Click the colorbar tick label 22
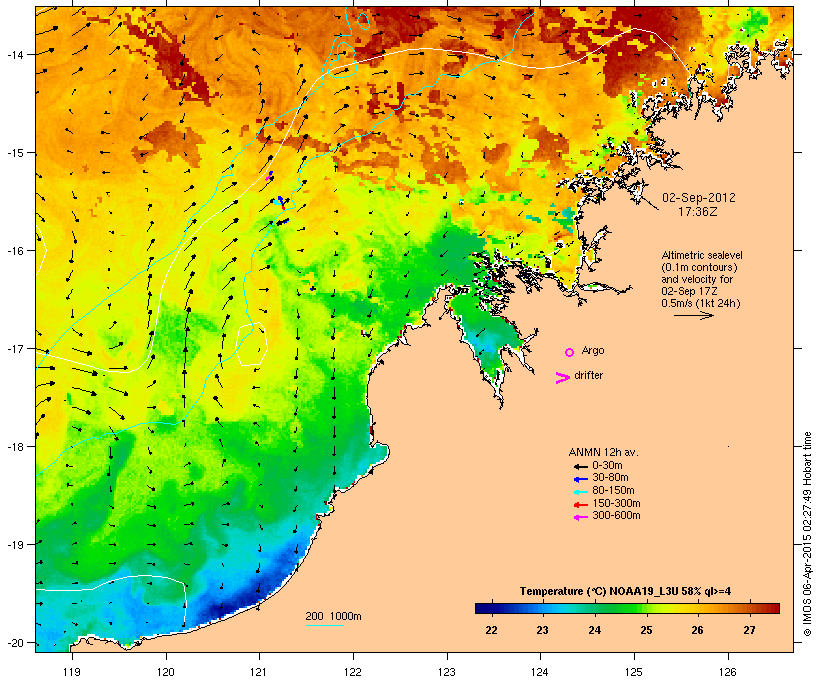This screenshot has height=680, width=820. pos(491,630)
